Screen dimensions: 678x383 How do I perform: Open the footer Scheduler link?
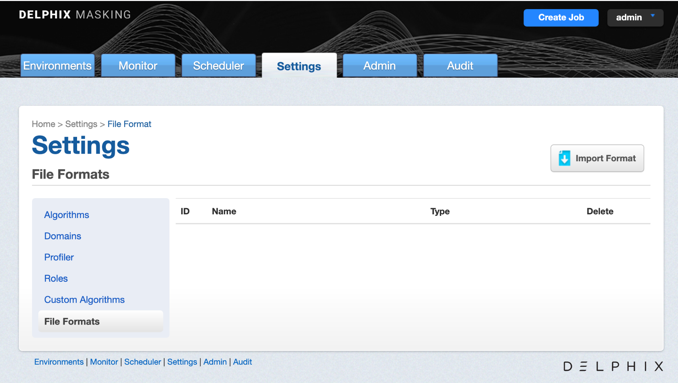pyautogui.click(x=143, y=362)
